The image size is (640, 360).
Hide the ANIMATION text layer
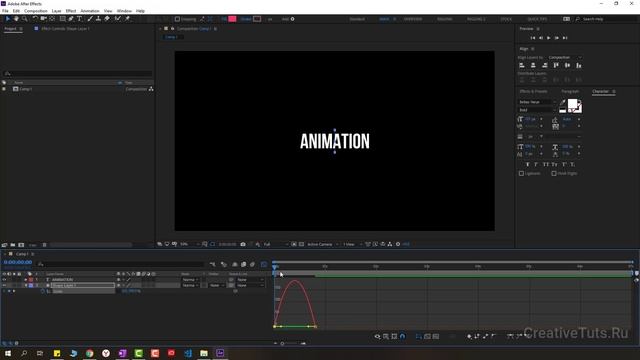pos(4,280)
